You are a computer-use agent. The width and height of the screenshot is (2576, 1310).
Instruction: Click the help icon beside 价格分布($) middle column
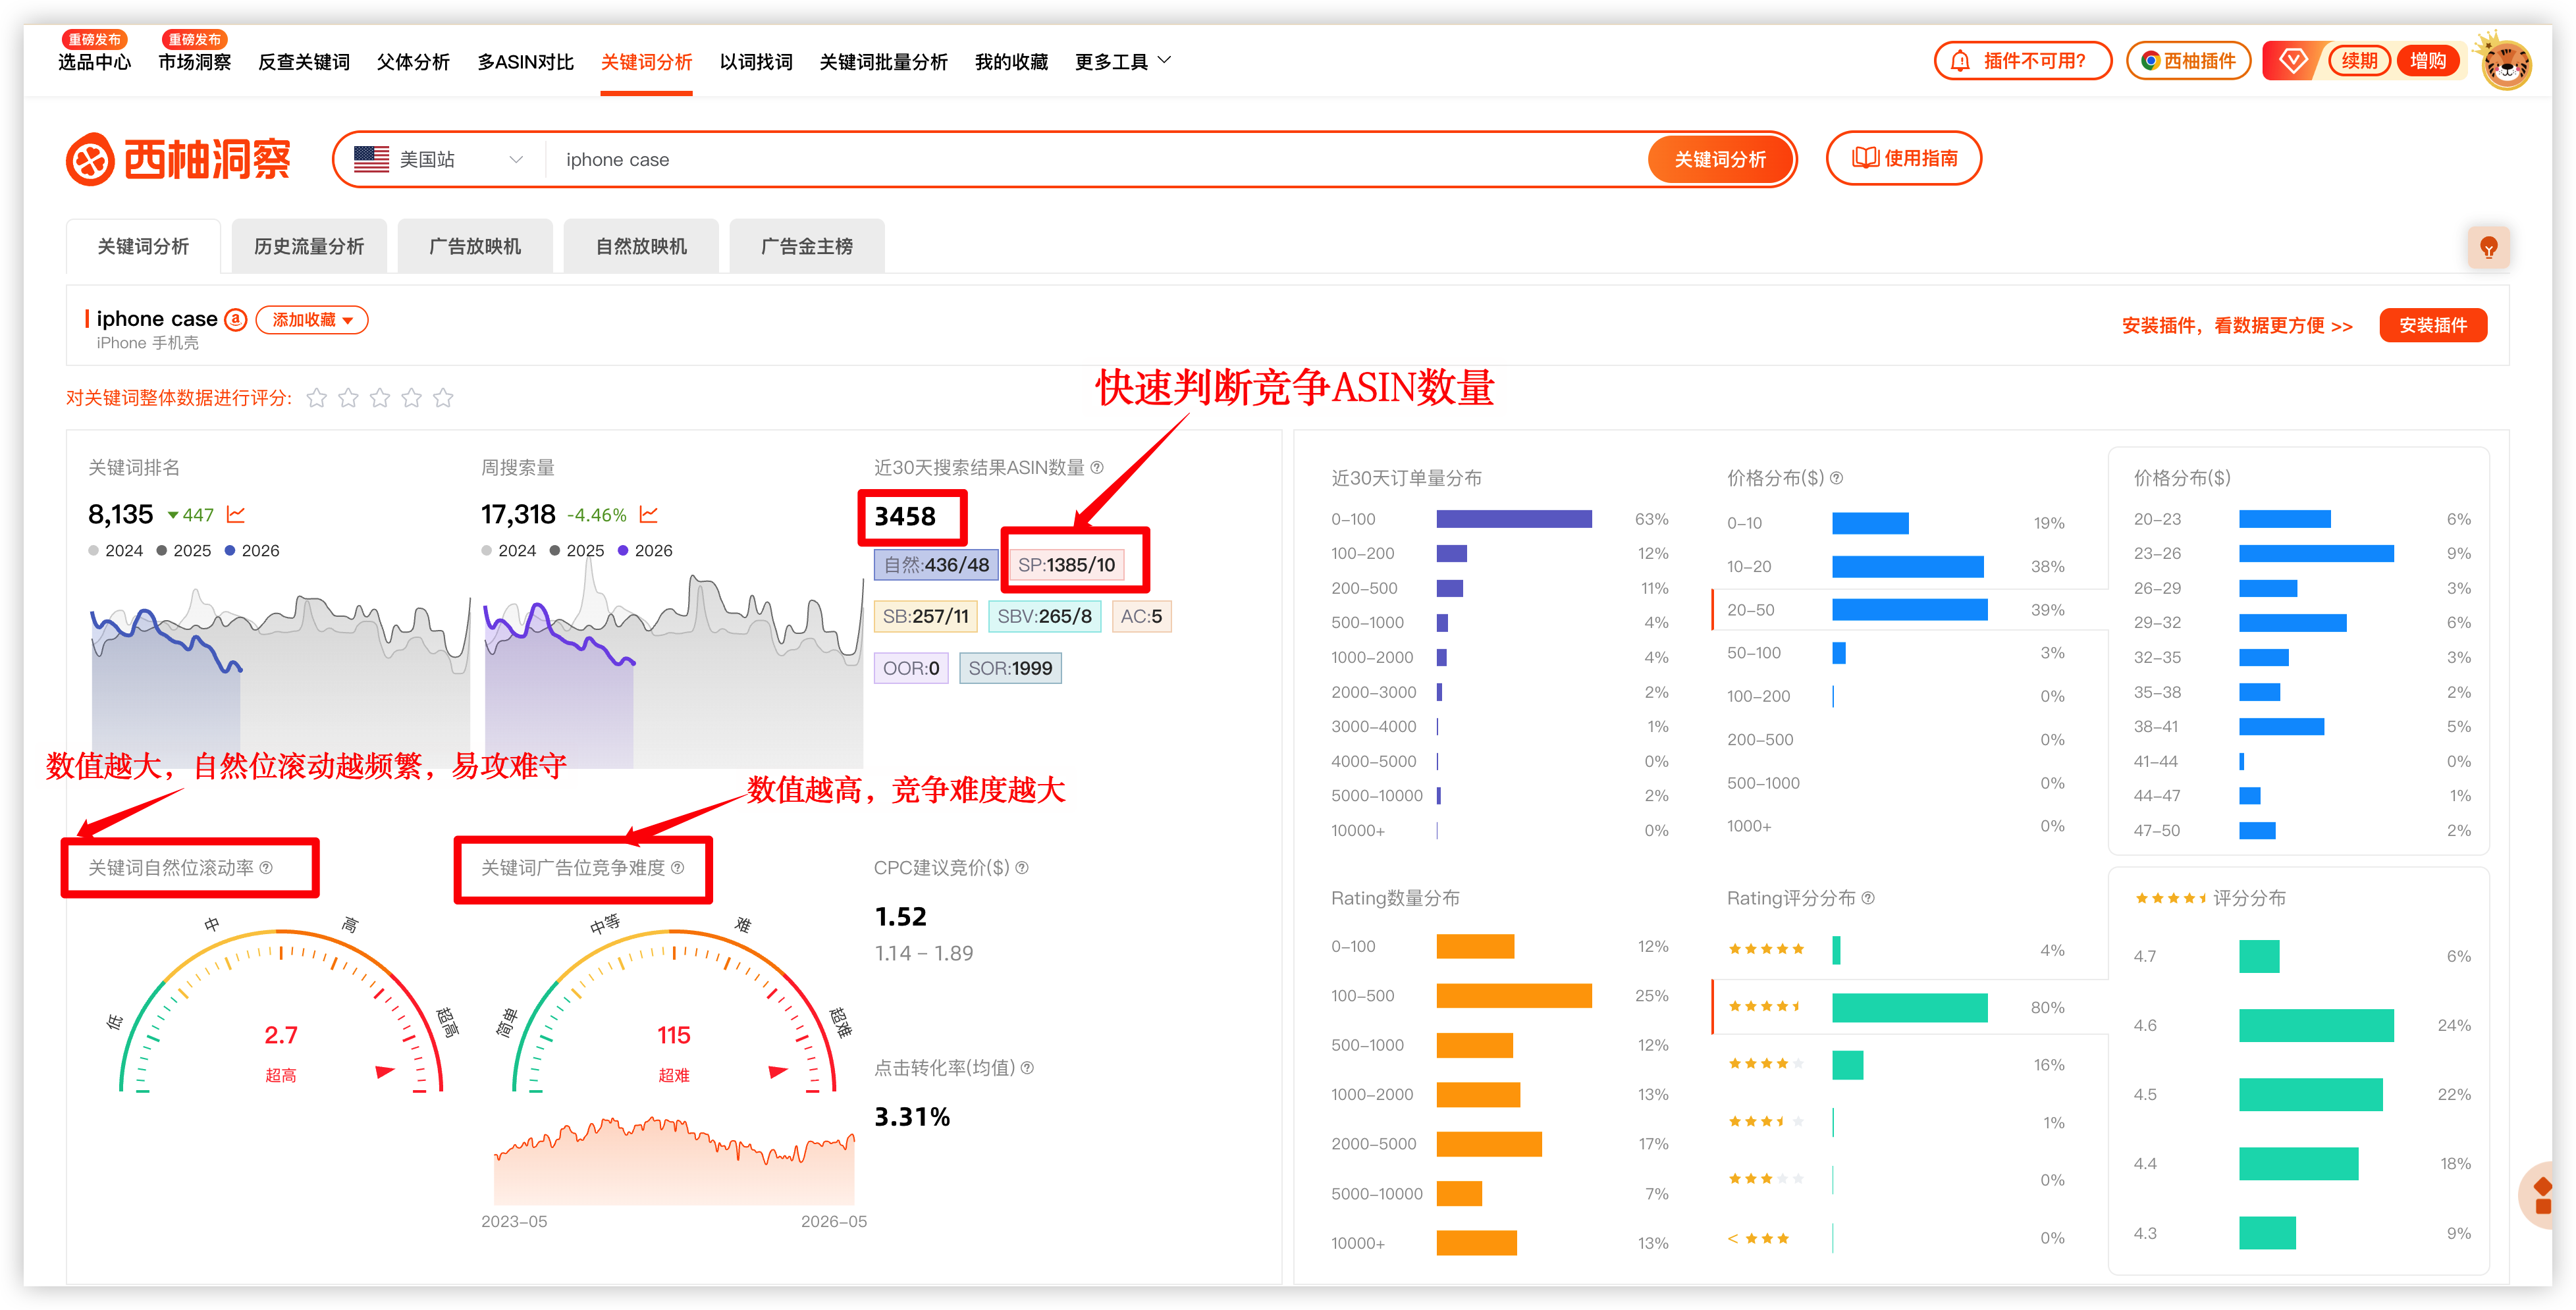click(x=1837, y=478)
